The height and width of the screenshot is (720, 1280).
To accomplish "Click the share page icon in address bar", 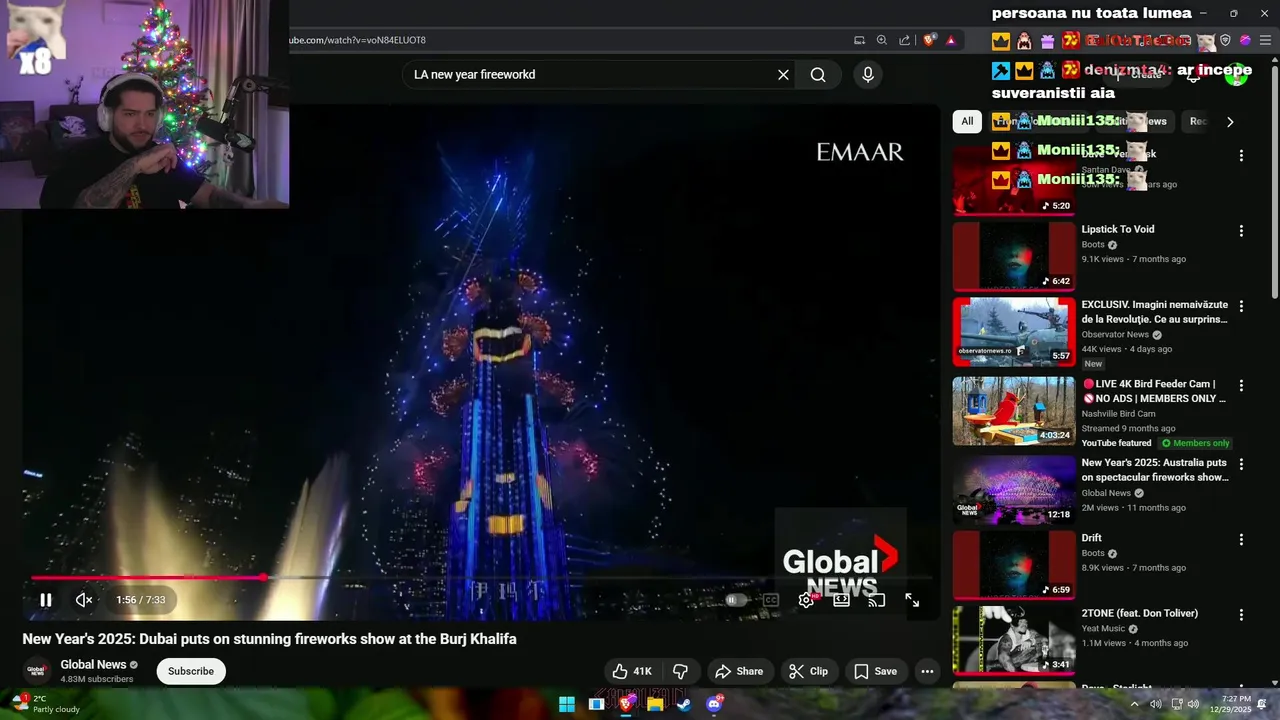I will point(904,40).
